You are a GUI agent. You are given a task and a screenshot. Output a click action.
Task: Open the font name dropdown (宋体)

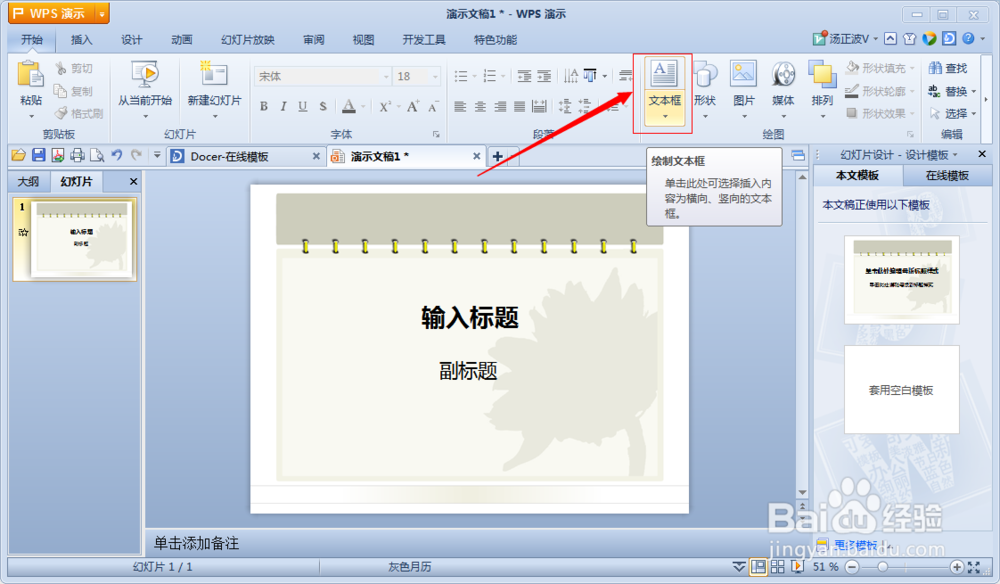pos(386,77)
